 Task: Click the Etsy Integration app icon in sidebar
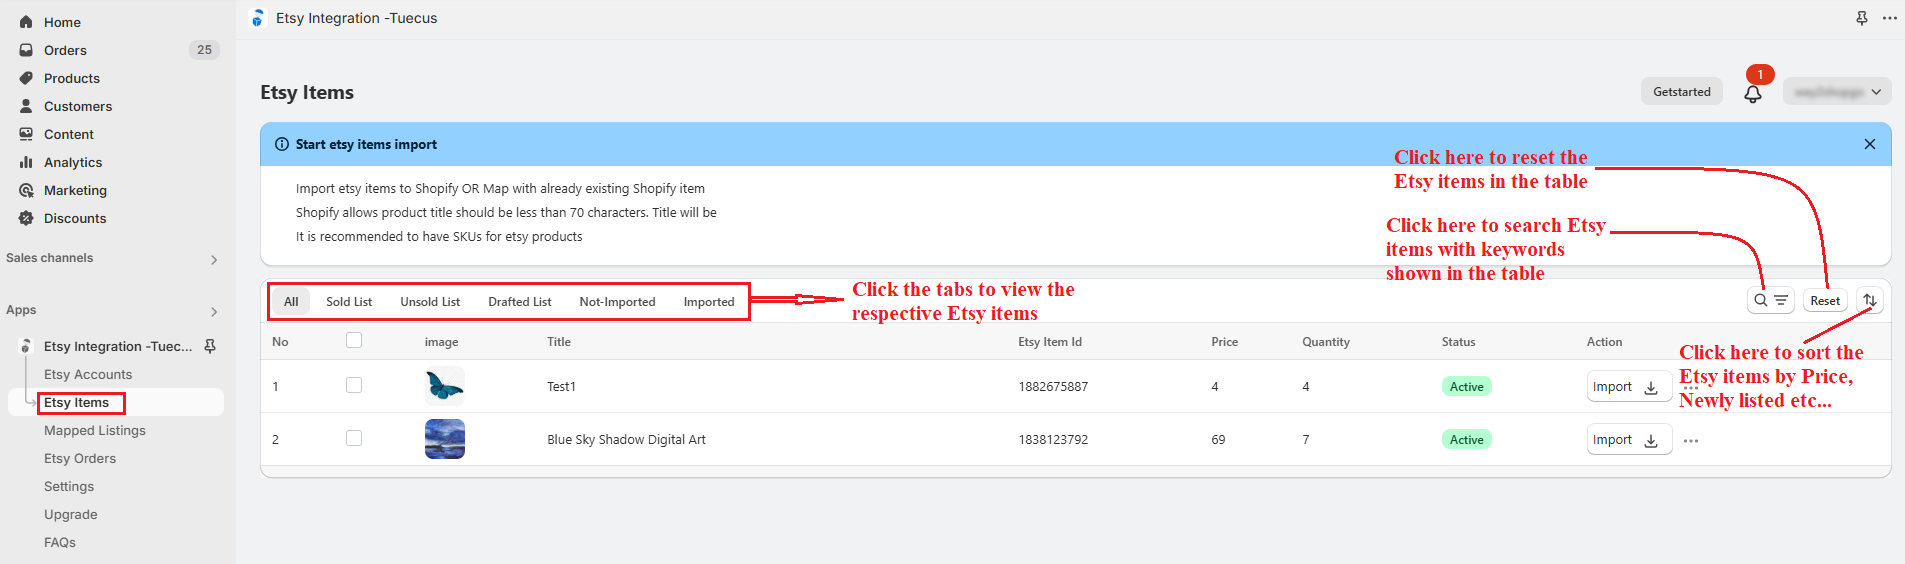click(26, 346)
